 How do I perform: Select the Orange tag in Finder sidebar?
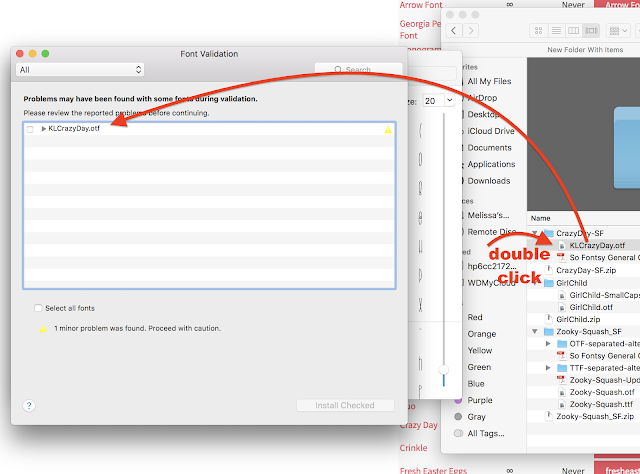pyautogui.click(x=482, y=334)
